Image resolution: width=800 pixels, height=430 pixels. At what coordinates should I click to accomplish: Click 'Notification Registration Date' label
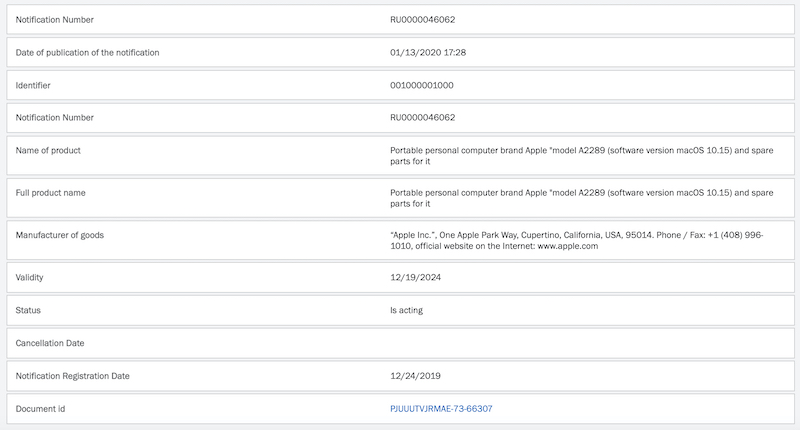72,376
